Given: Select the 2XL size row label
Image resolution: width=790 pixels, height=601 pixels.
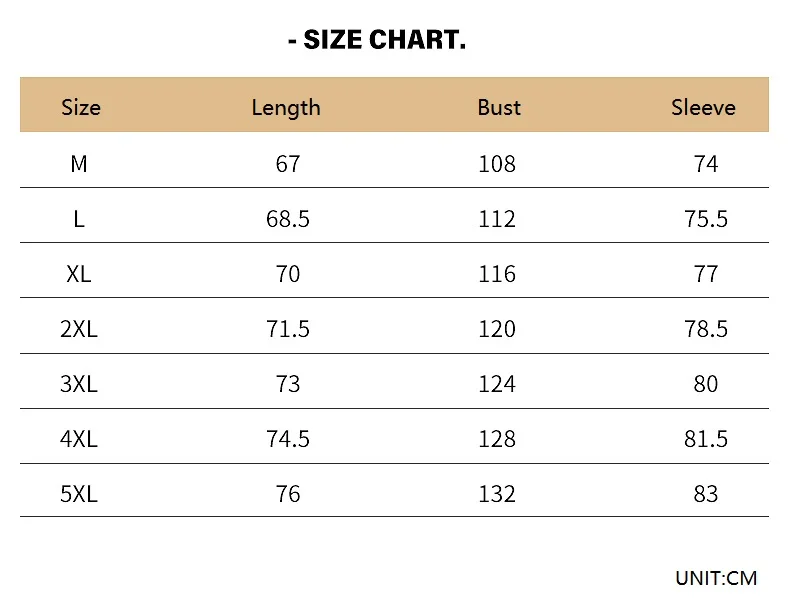Looking at the screenshot, I should (x=79, y=328).
